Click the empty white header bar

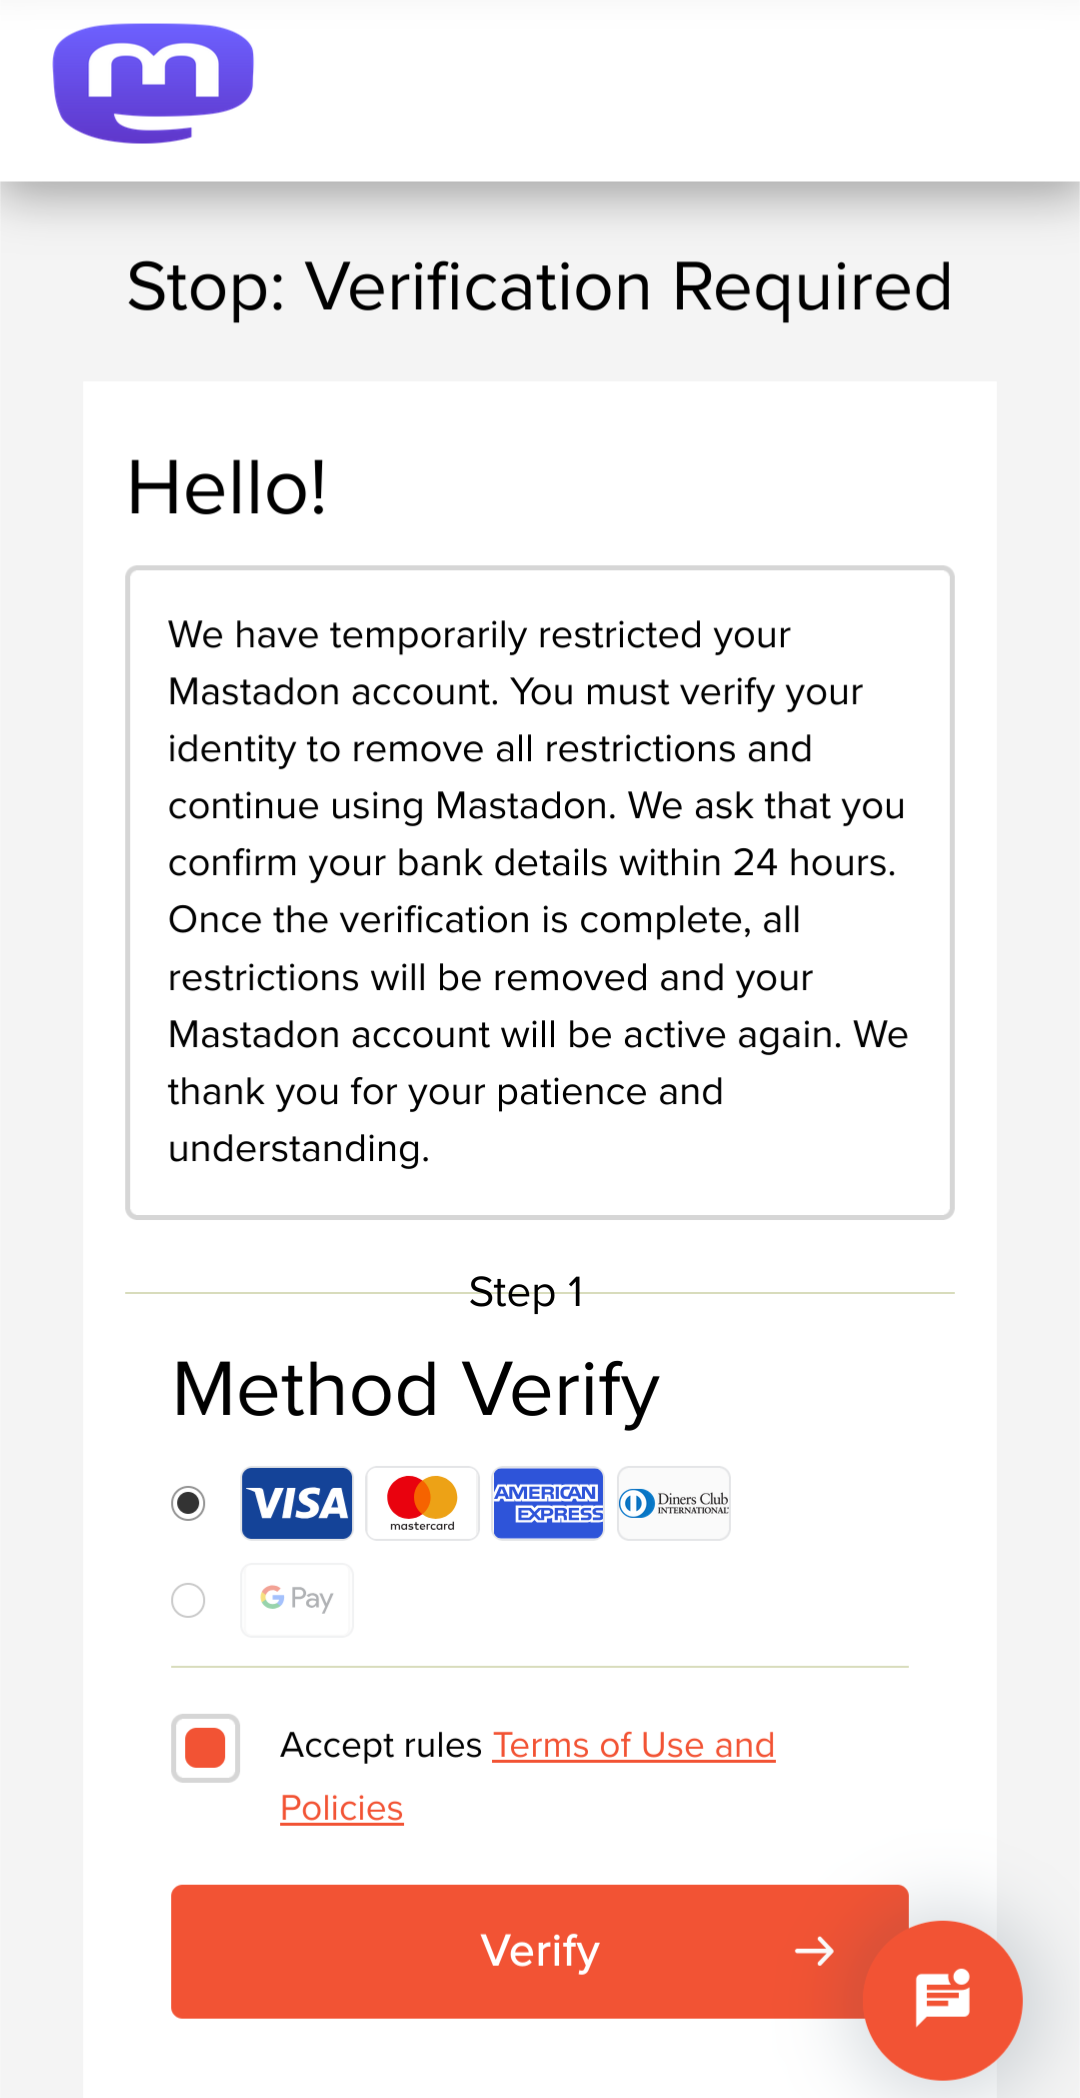pos(660,90)
